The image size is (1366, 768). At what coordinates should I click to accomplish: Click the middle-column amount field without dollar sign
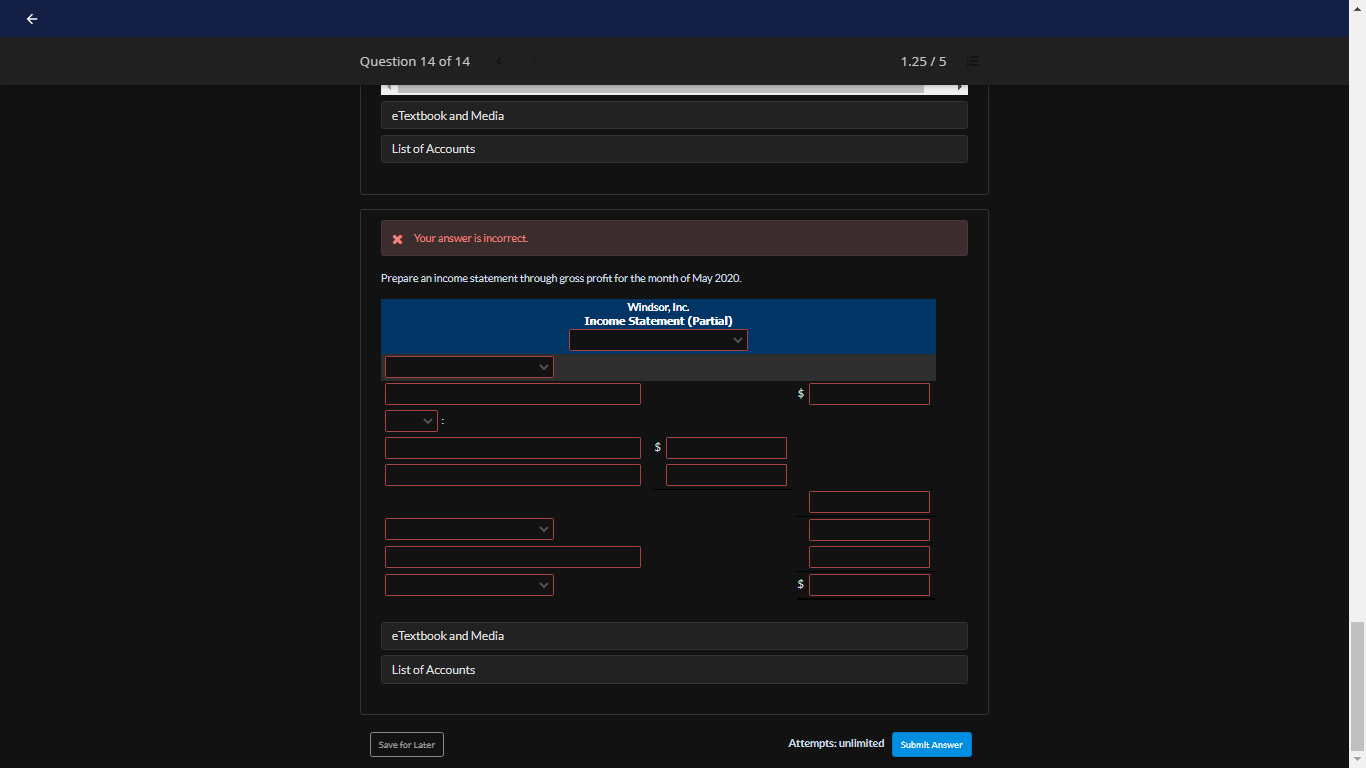tap(726, 475)
